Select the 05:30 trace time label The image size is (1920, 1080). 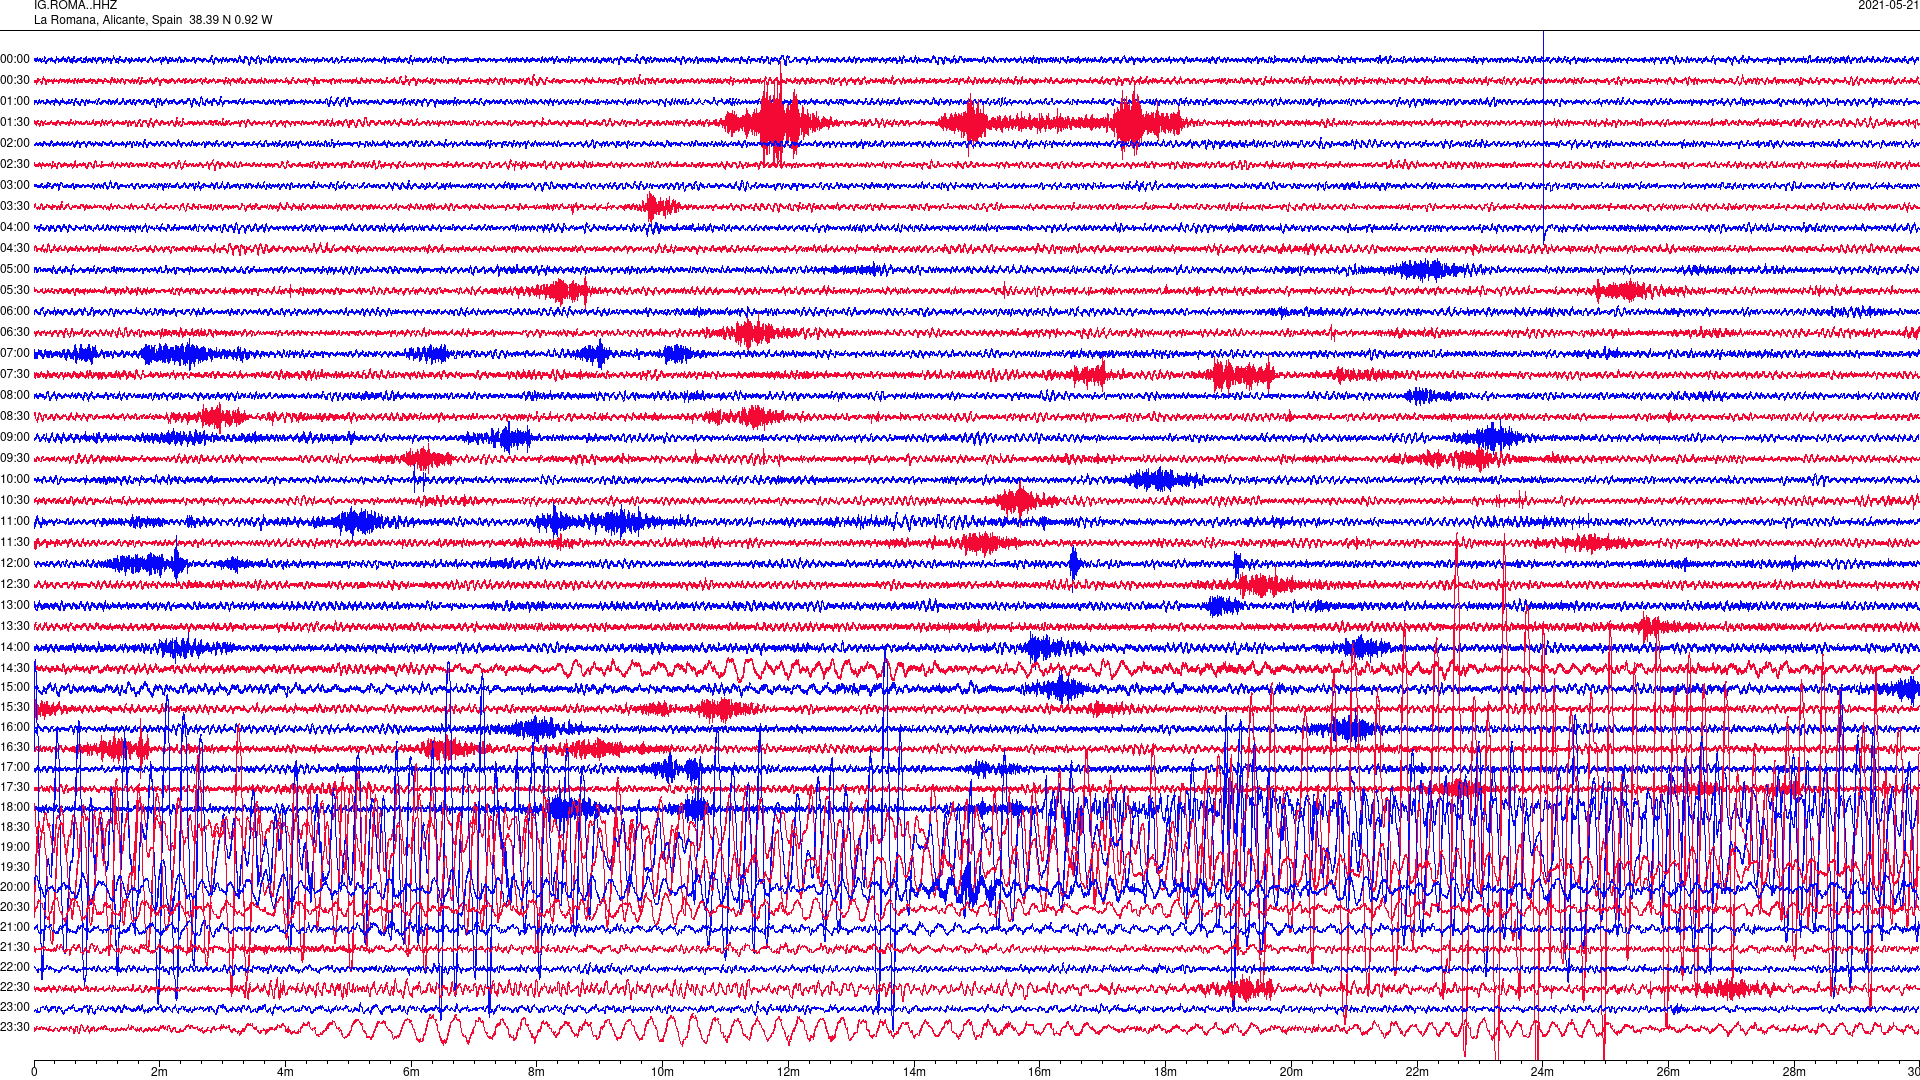pyautogui.click(x=15, y=290)
